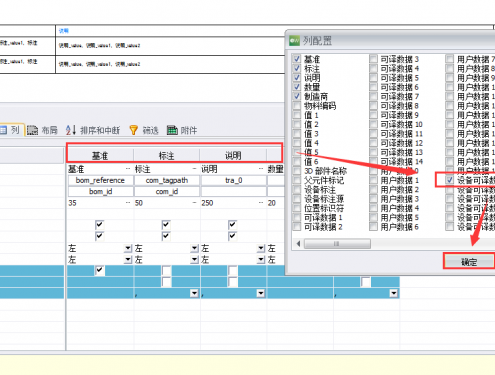Tick the 可译数据 1 checkbox
The width and height of the screenshot is (495, 375).
pos(297,218)
